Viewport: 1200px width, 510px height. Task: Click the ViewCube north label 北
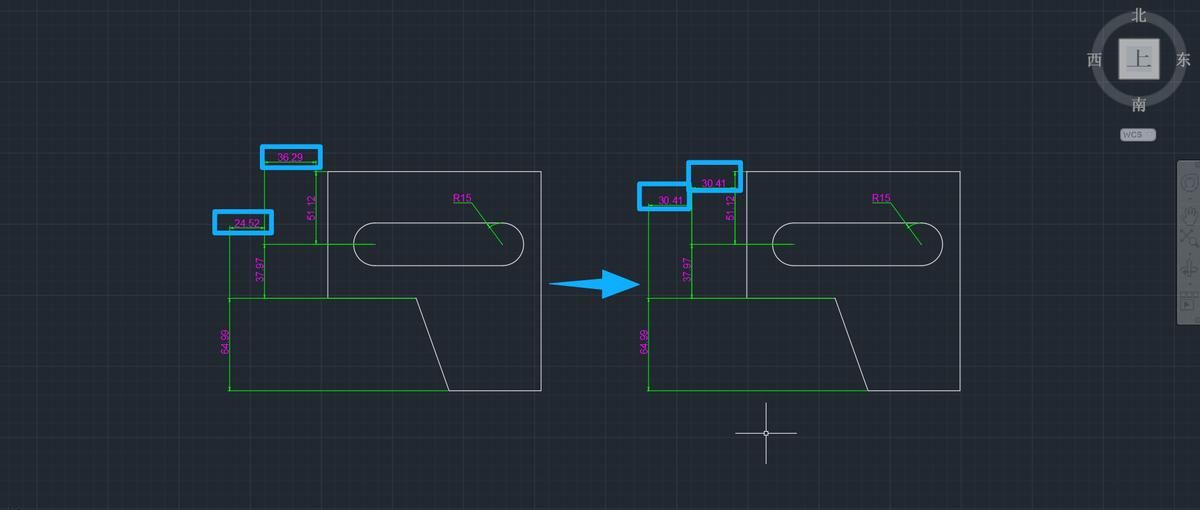[x=1138, y=15]
